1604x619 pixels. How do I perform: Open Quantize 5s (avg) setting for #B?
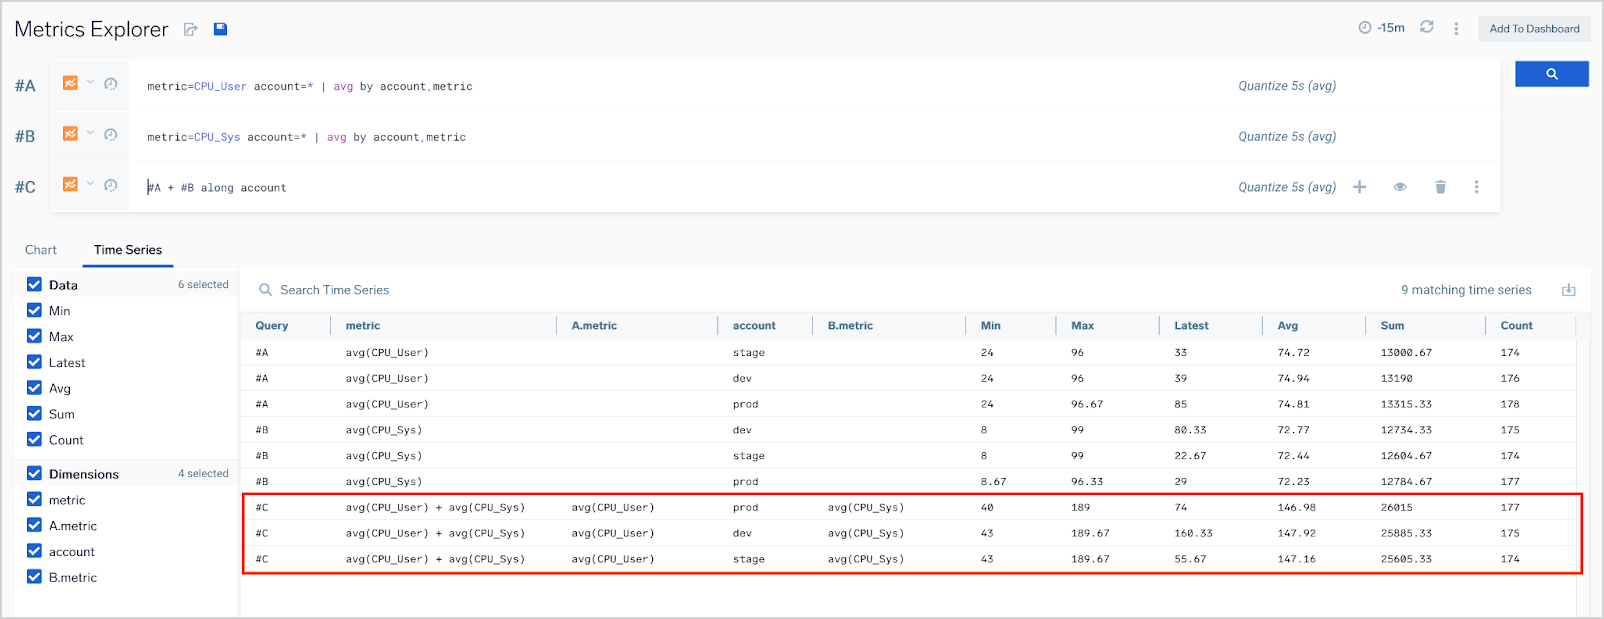click(x=1286, y=137)
